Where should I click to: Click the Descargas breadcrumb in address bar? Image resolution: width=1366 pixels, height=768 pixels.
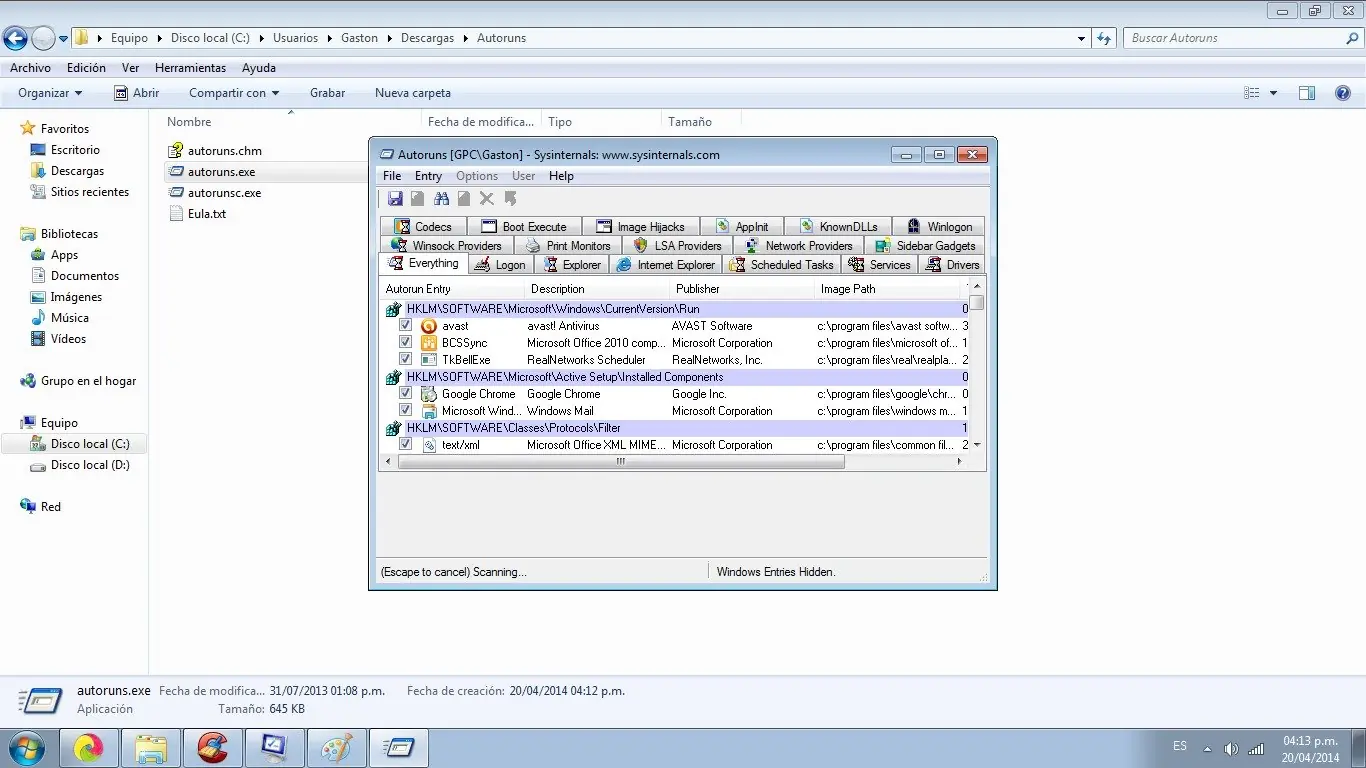click(427, 38)
